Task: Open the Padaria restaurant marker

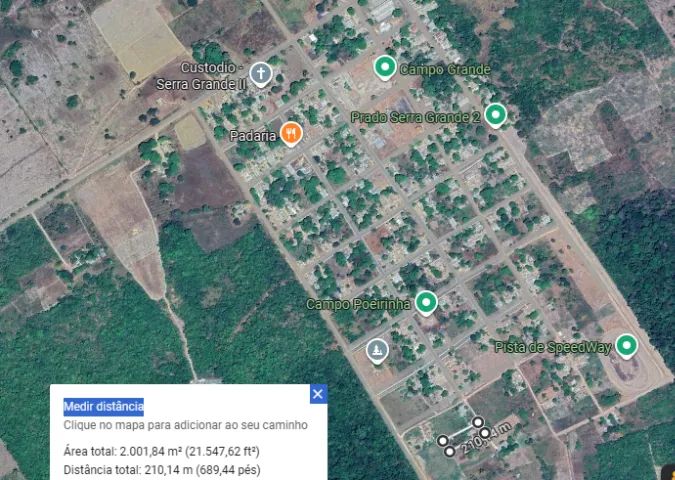Action: pyautogui.click(x=291, y=134)
